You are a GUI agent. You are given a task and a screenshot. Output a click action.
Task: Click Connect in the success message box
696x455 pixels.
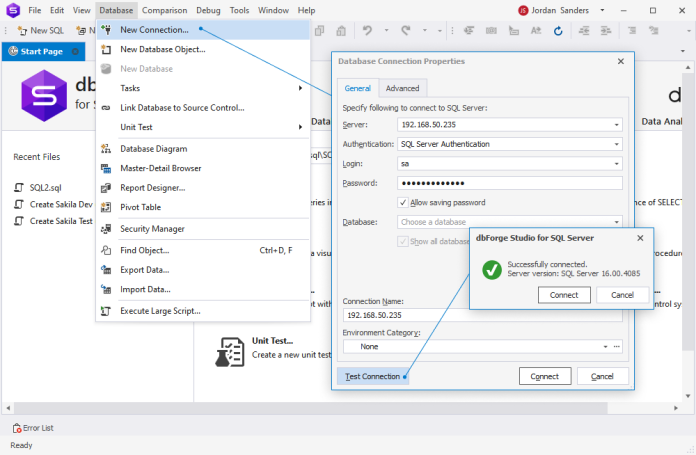tap(564, 295)
